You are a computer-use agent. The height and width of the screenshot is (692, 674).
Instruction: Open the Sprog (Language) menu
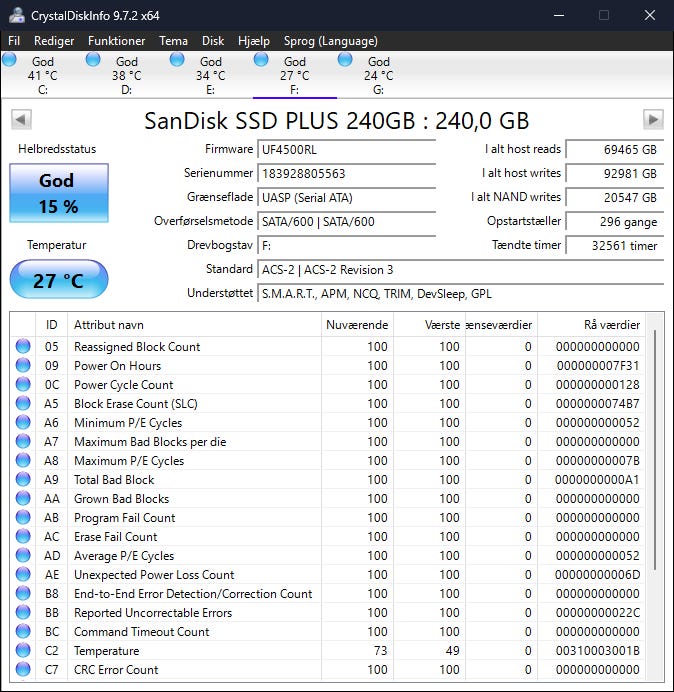331,41
